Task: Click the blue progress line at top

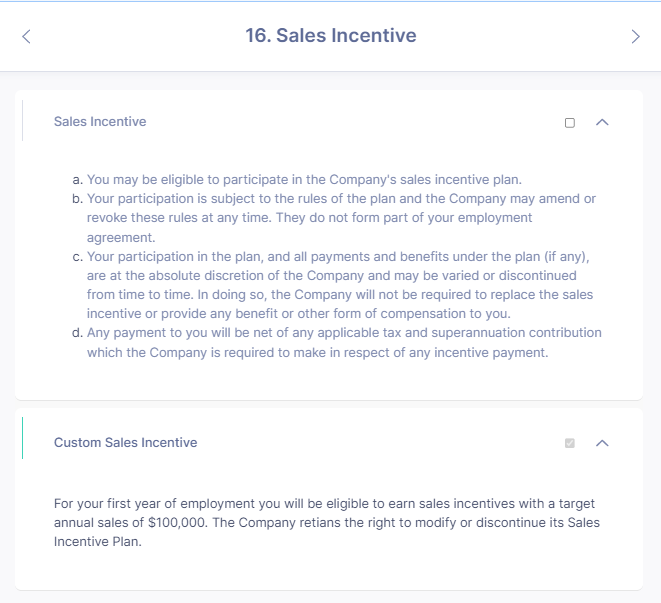Action: coord(330,1)
